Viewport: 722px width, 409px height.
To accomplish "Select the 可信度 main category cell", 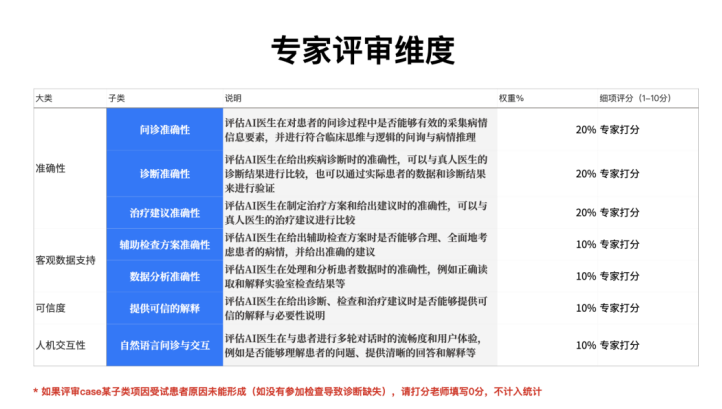I will pos(50,308).
